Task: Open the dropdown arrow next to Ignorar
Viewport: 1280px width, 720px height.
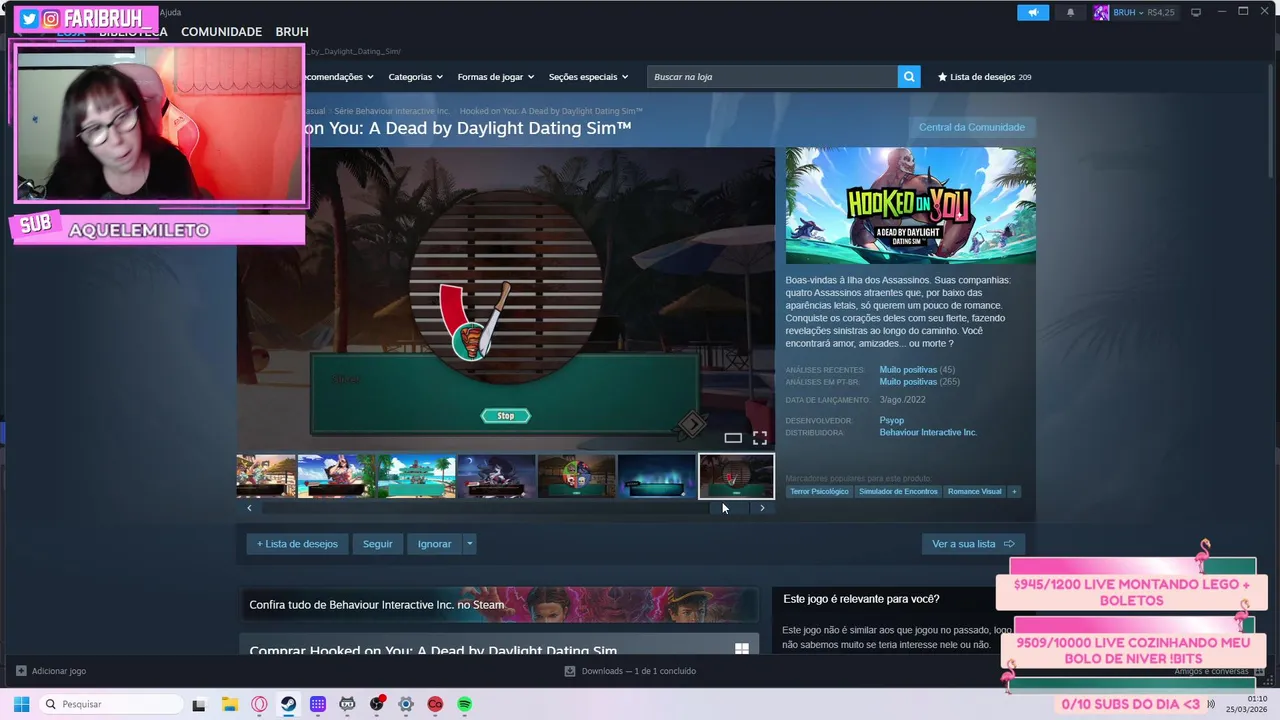Action: click(469, 544)
